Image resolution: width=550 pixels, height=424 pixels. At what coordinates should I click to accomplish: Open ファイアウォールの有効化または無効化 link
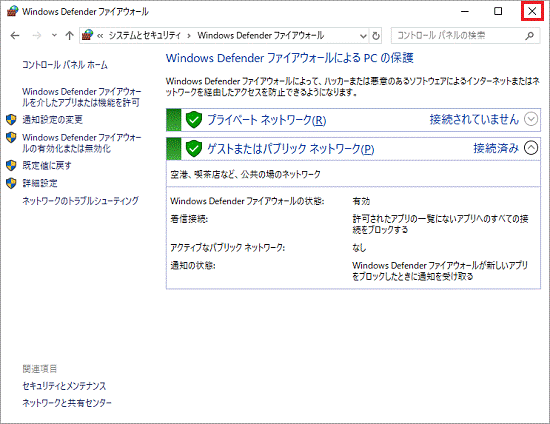(81, 143)
